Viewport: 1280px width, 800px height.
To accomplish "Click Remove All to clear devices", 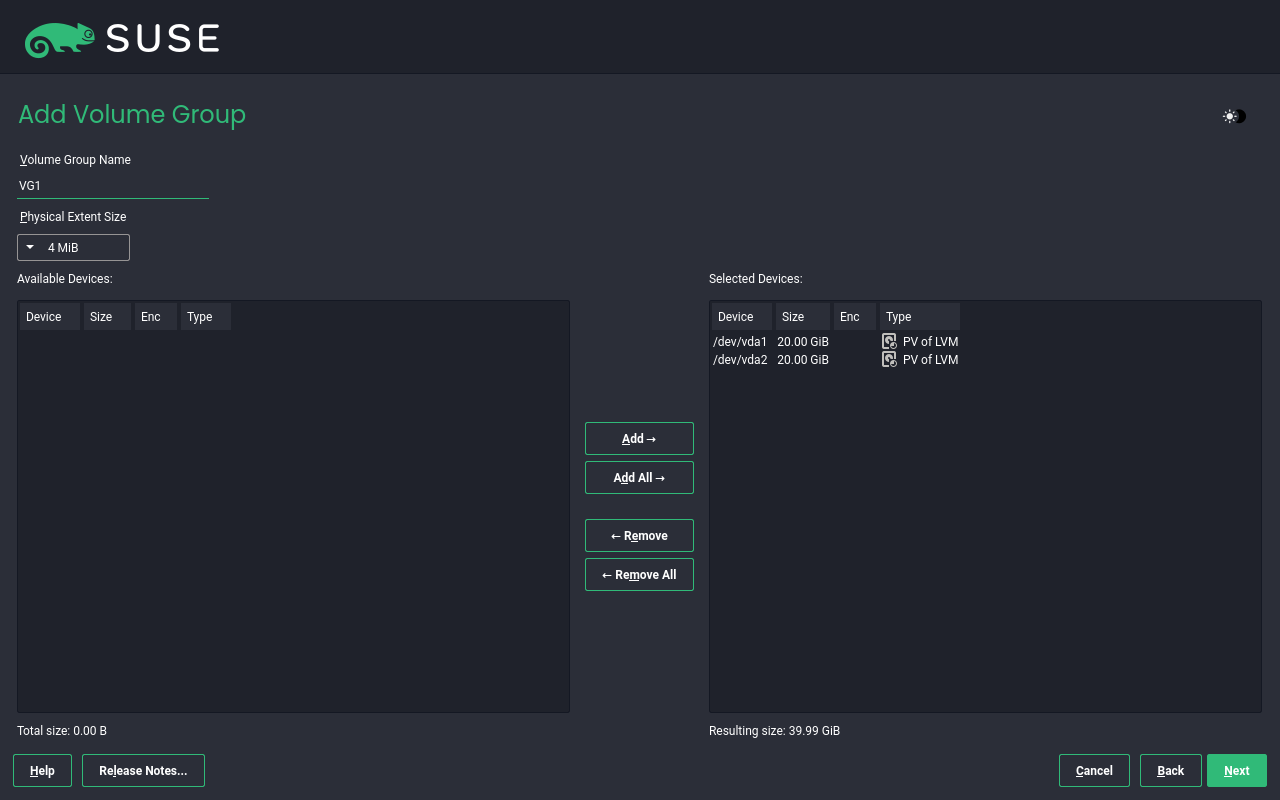I will click(x=639, y=575).
